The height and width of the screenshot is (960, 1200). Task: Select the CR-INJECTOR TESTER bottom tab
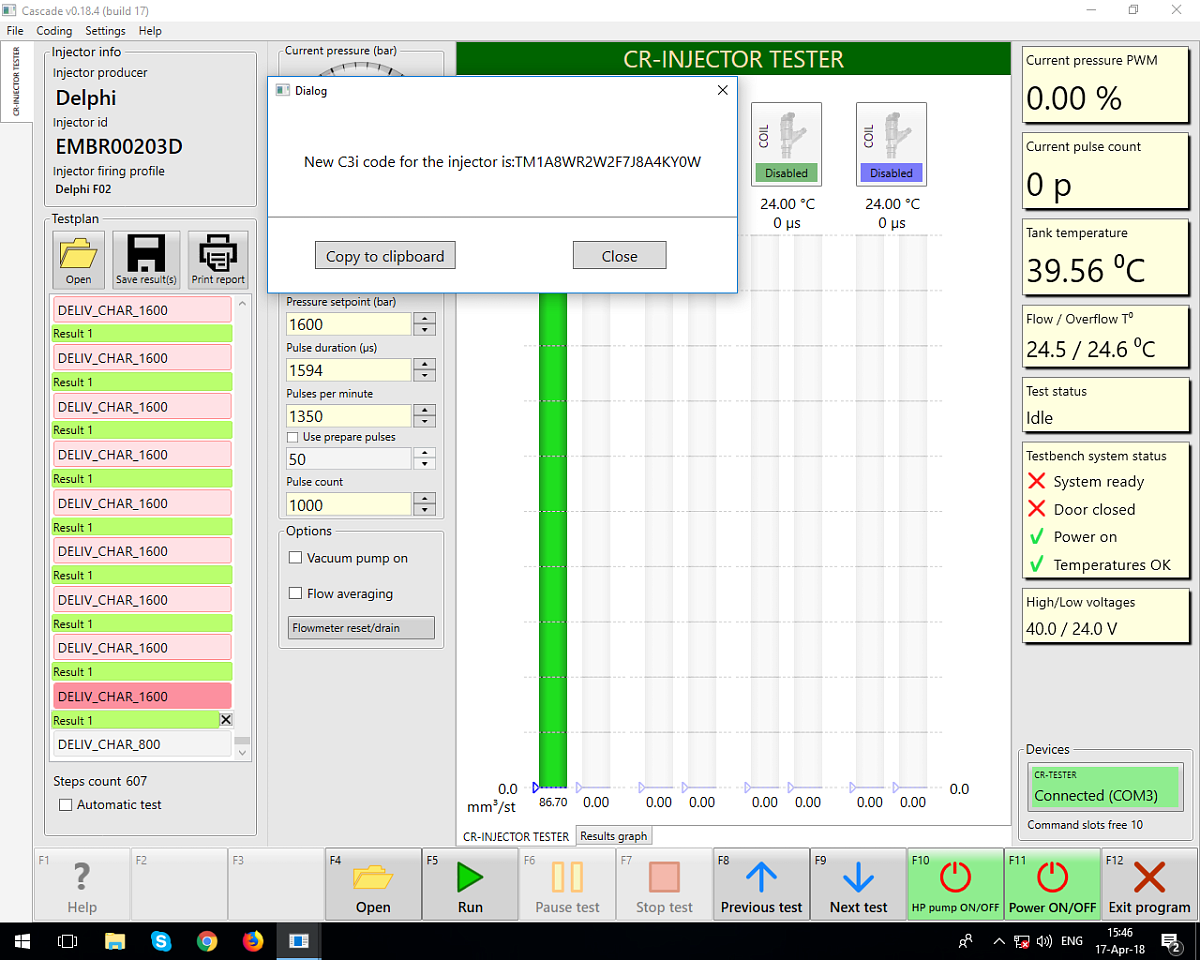pyautogui.click(x=516, y=836)
